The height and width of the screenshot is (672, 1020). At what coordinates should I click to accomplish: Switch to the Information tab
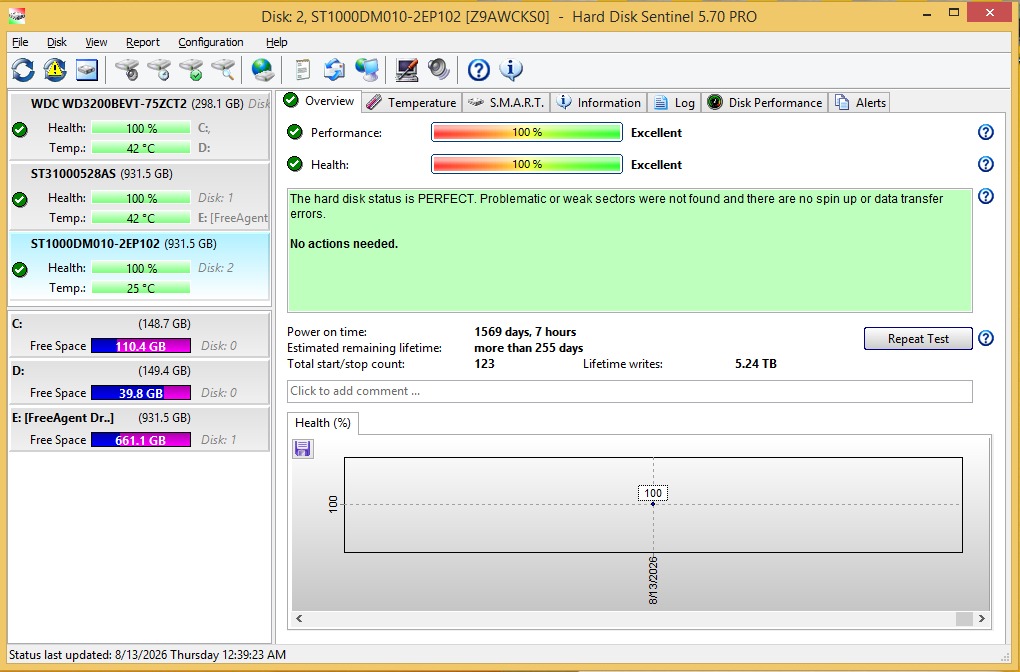pyautogui.click(x=599, y=102)
